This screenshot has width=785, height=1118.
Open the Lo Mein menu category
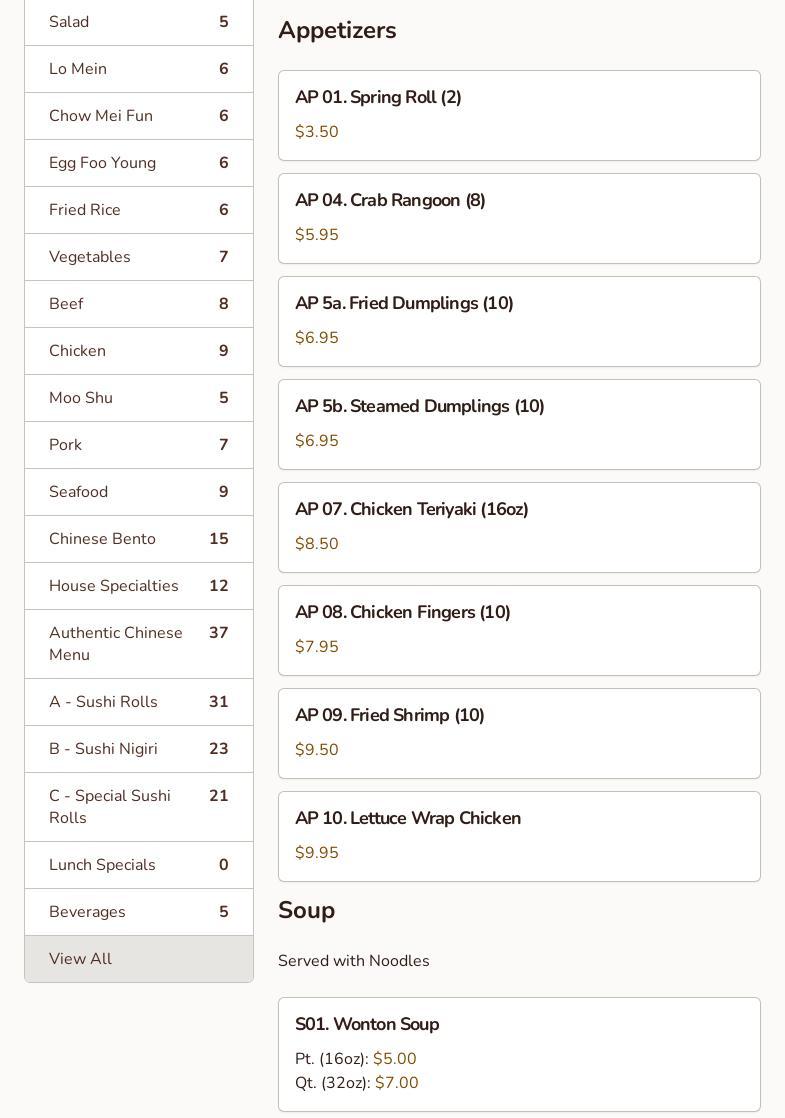pos(138,69)
